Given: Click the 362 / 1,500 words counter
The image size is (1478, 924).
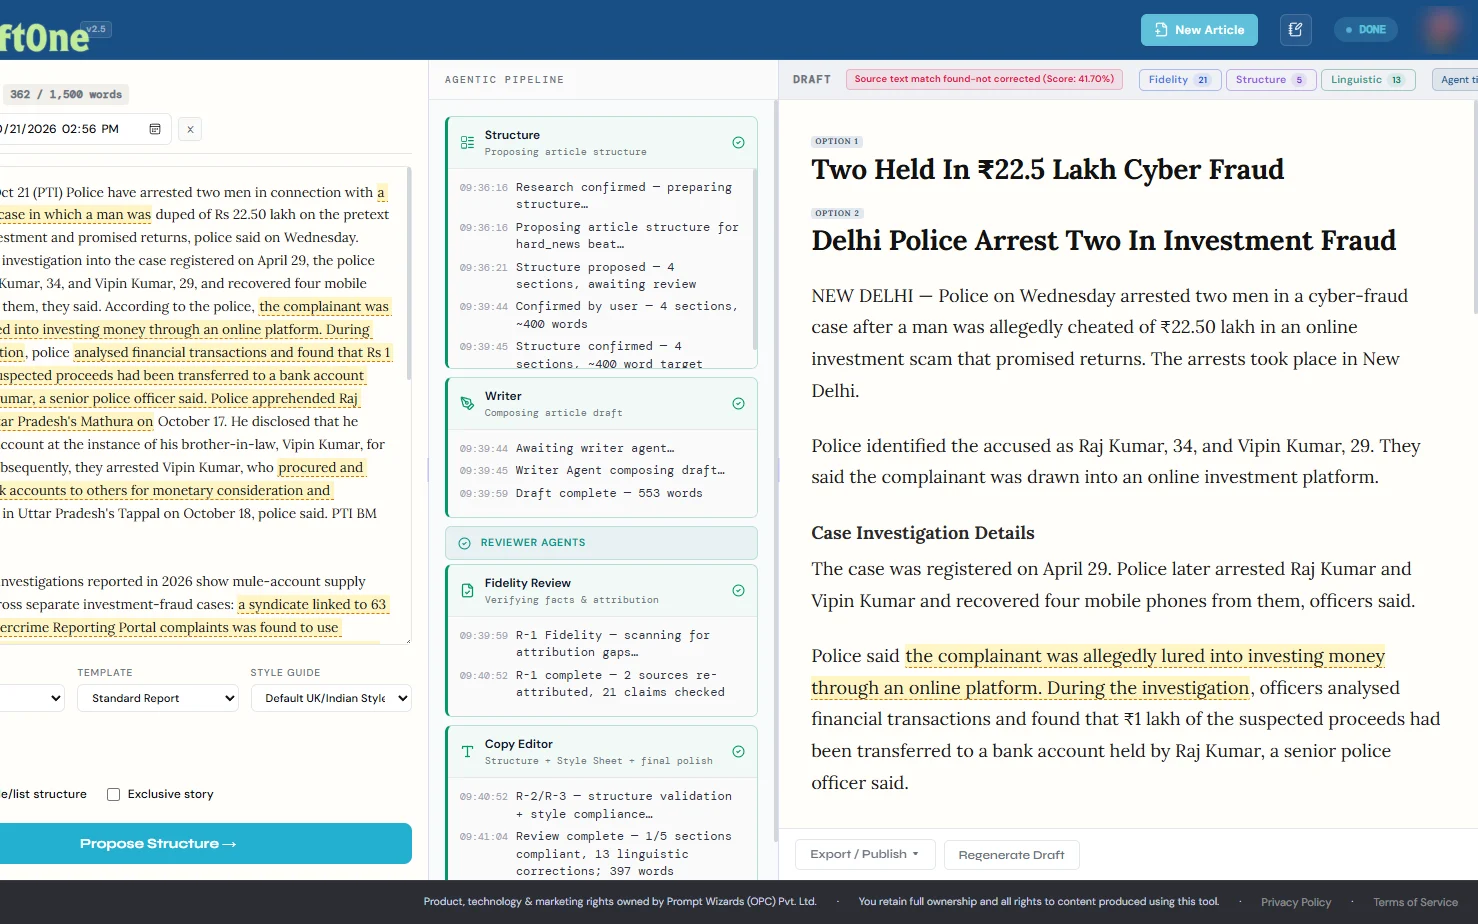Looking at the screenshot, I should tap(65, 95).
